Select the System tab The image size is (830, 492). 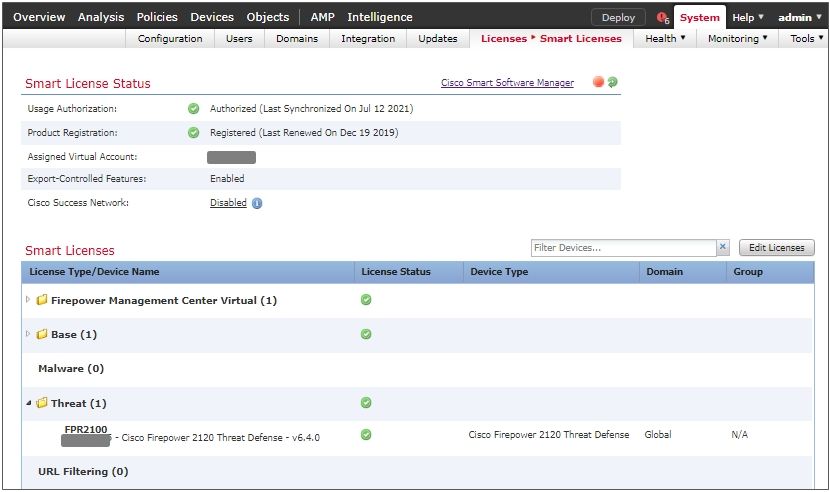click(699, 17)
